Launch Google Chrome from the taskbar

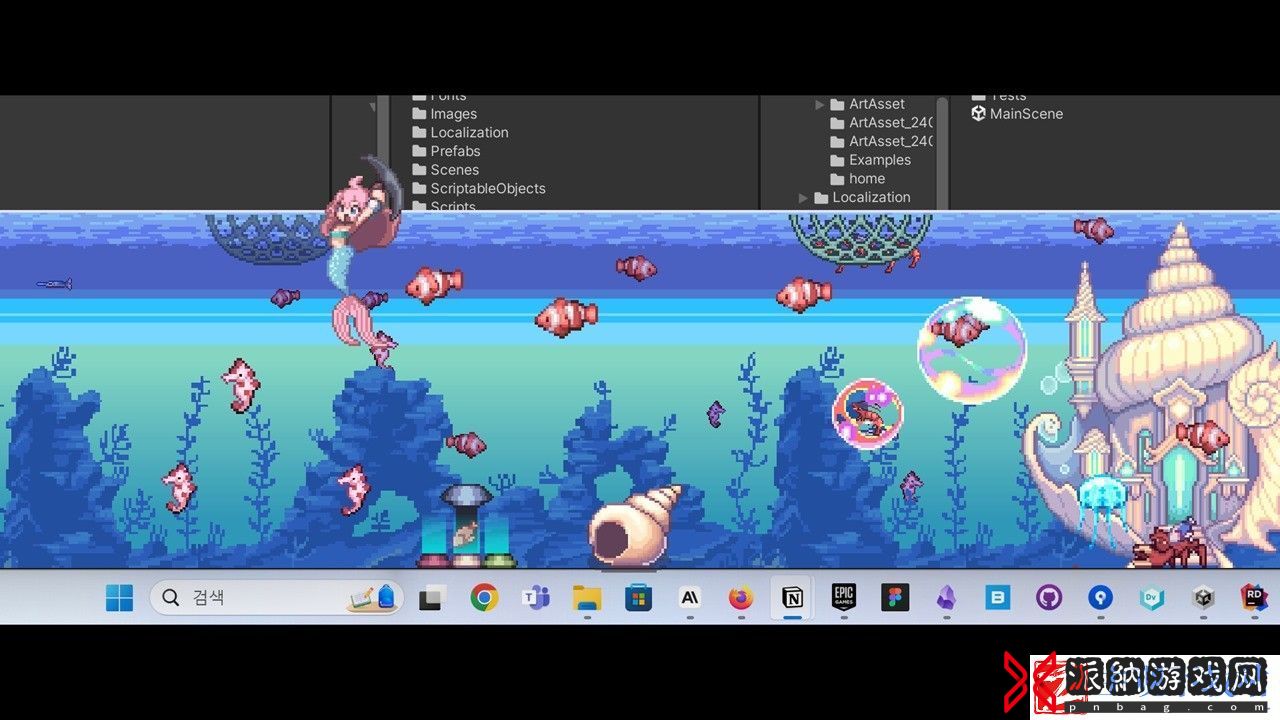pos(484,598)
